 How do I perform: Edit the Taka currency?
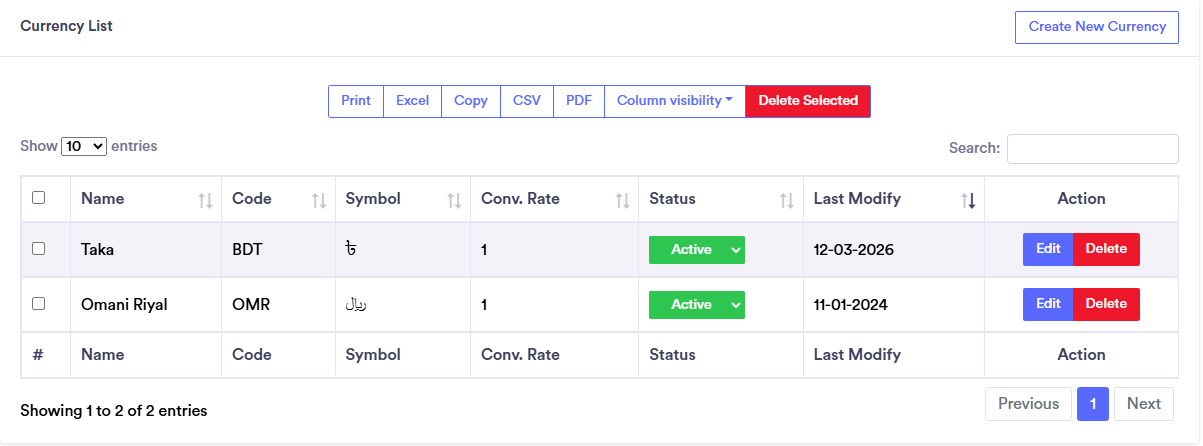[x=1048, y=249]
